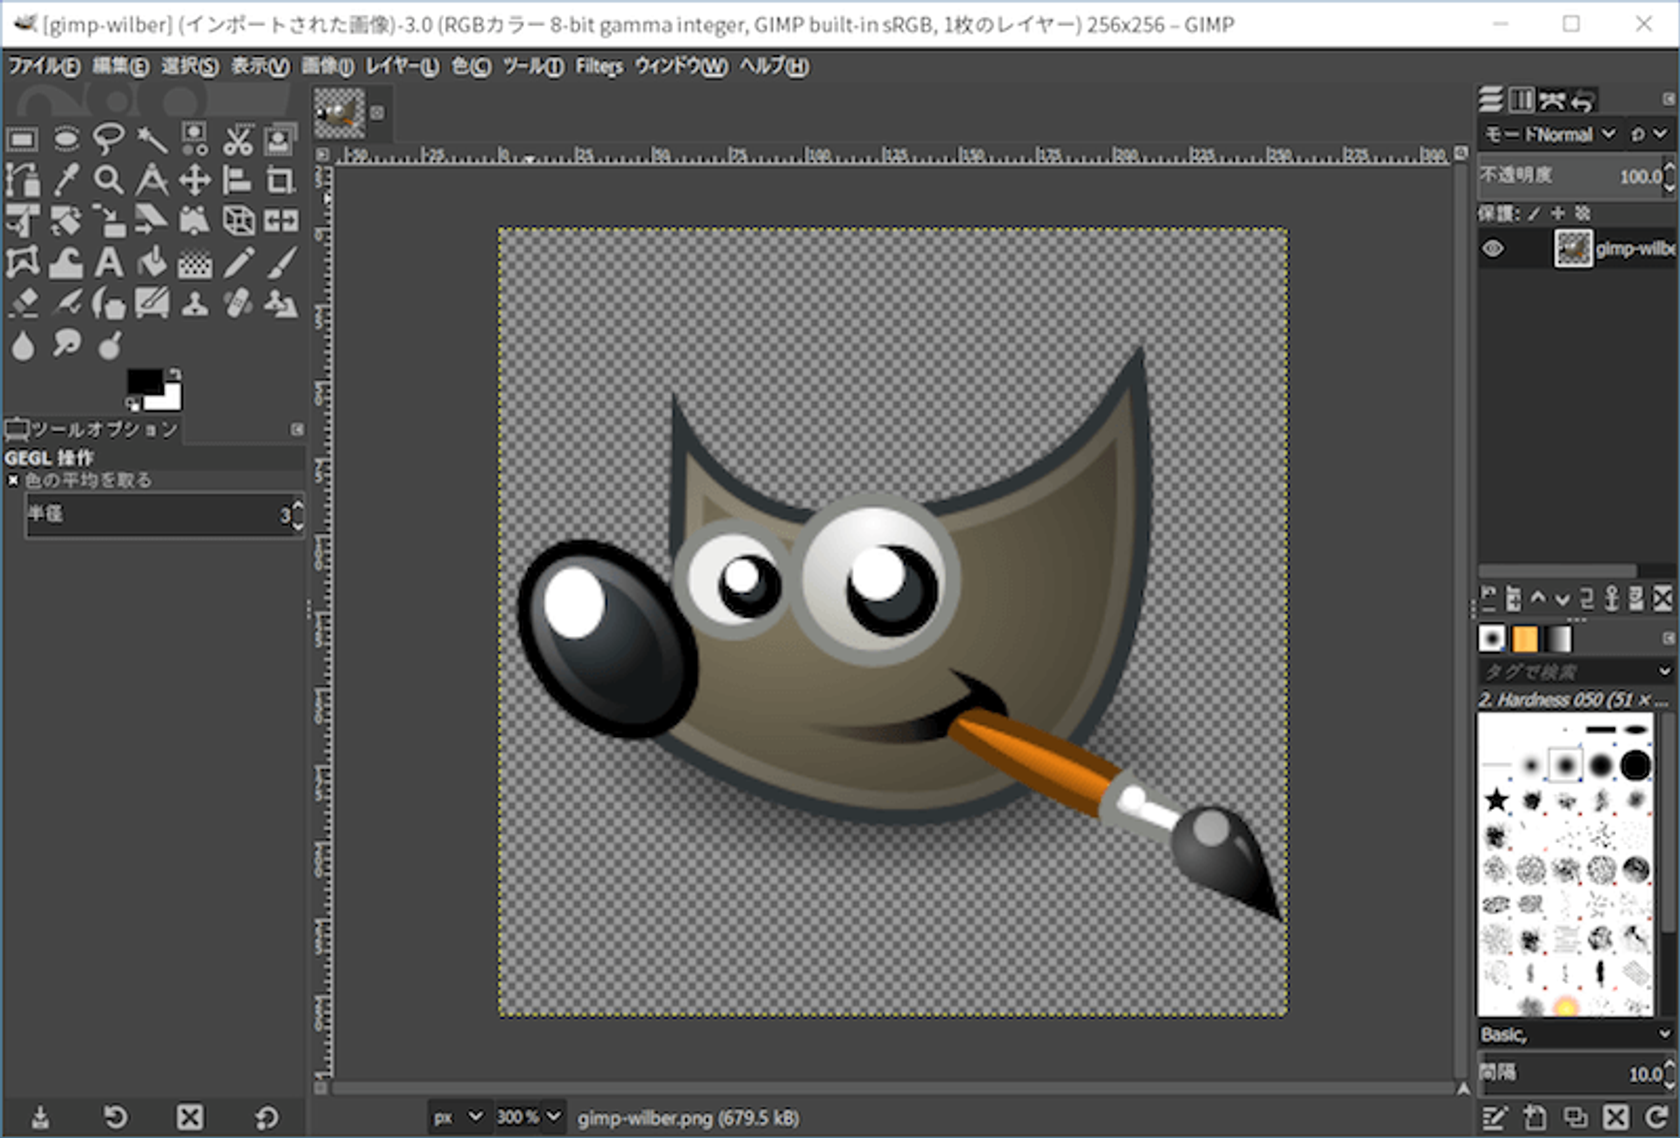
Task: Toggle quick mask at canvas bottom-left corner
Action: pyautogui.click(x=321, y=1087)
